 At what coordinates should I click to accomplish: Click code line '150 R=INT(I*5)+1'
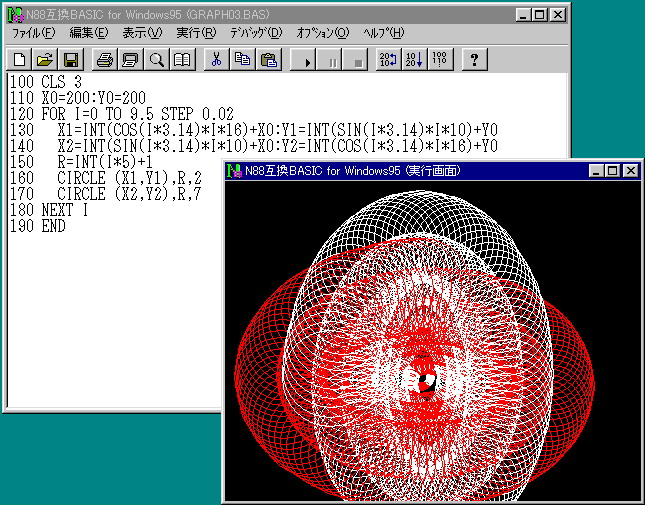pyautogui.click(x=81, y=162)
